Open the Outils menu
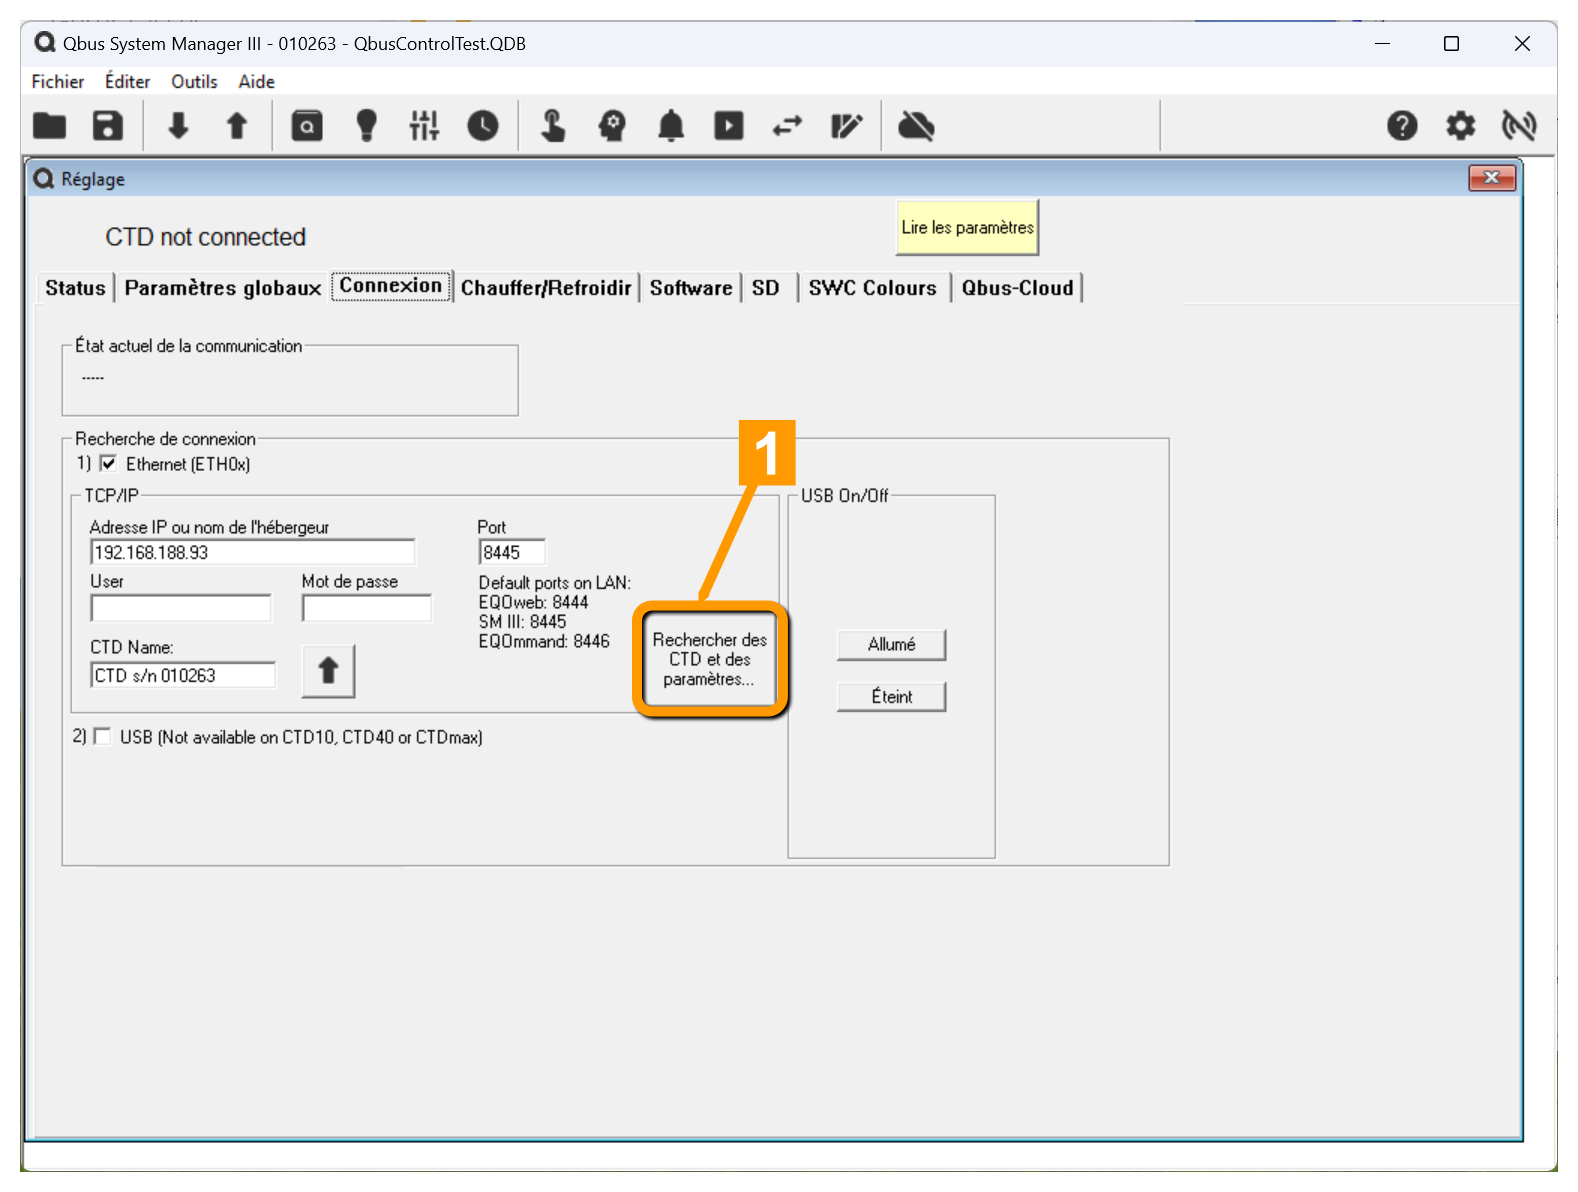The height and width of the screenshot is (1192, 1578). tap(194, 82)
